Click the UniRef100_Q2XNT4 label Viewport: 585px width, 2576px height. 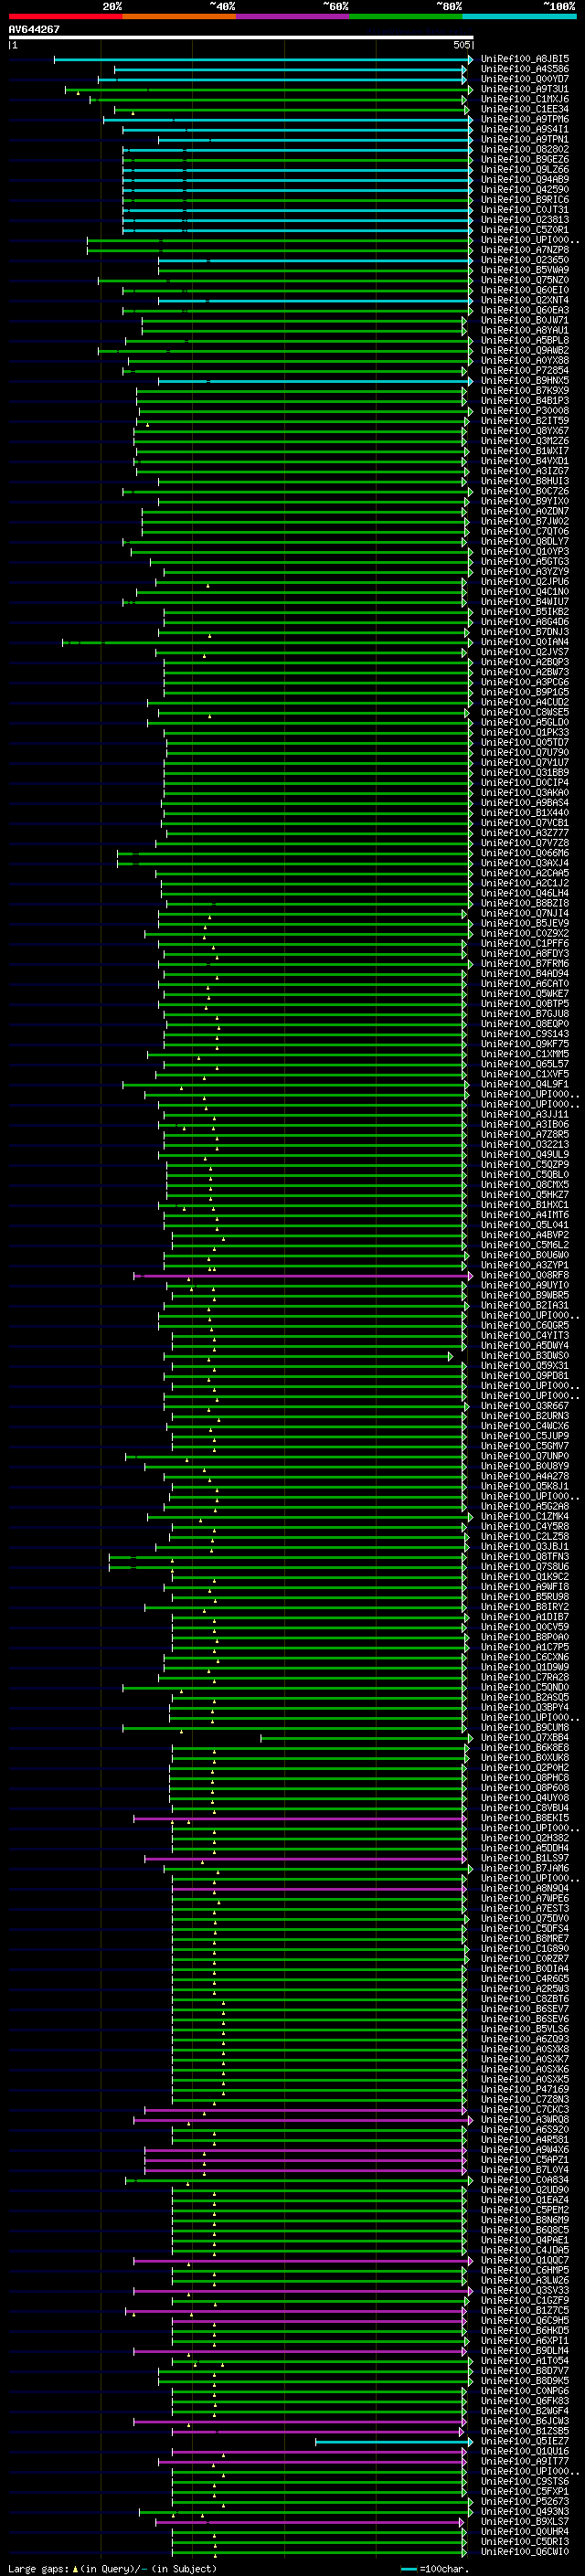(525, 300)
